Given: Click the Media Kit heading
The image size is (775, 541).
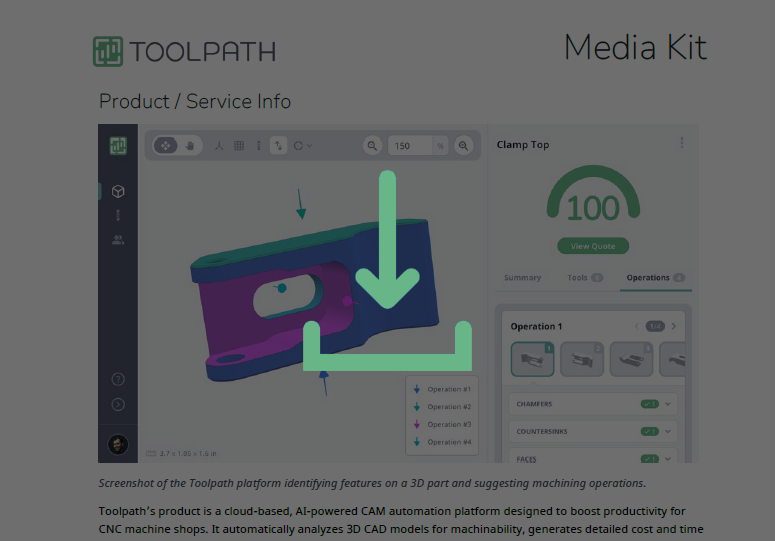Looking at the screenshot, I should point(635,47).
